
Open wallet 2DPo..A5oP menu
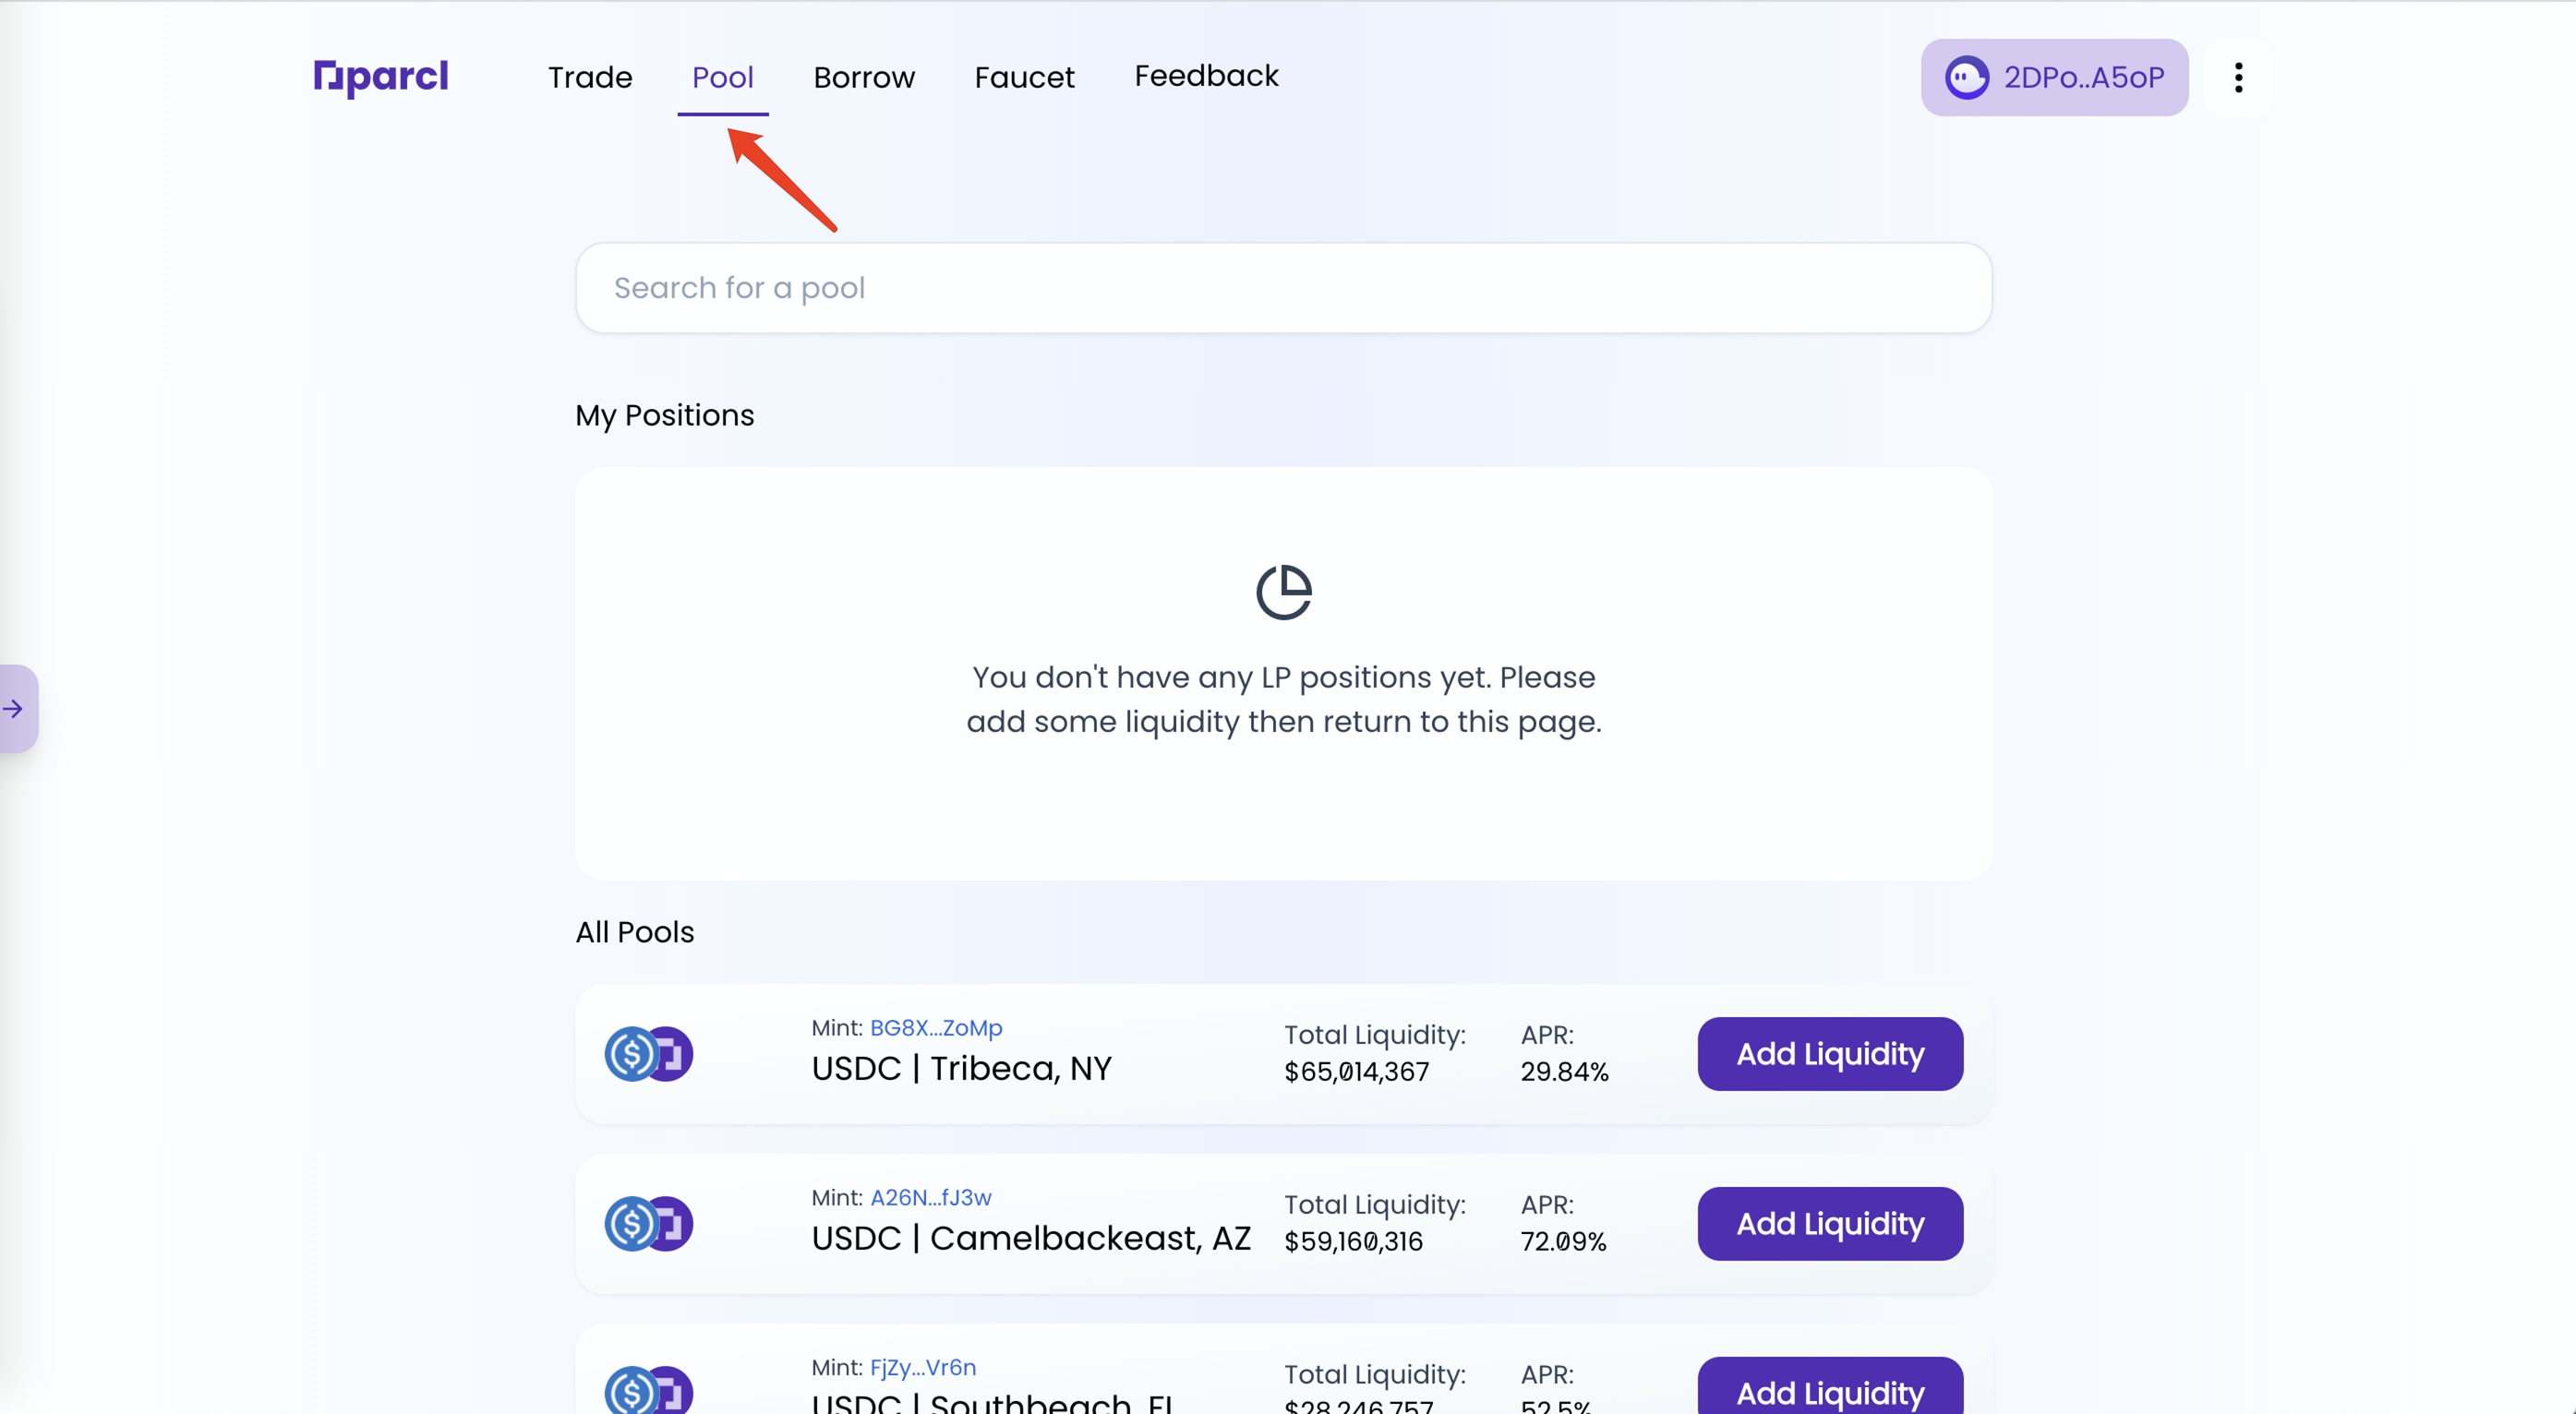tap(2054, 77)
